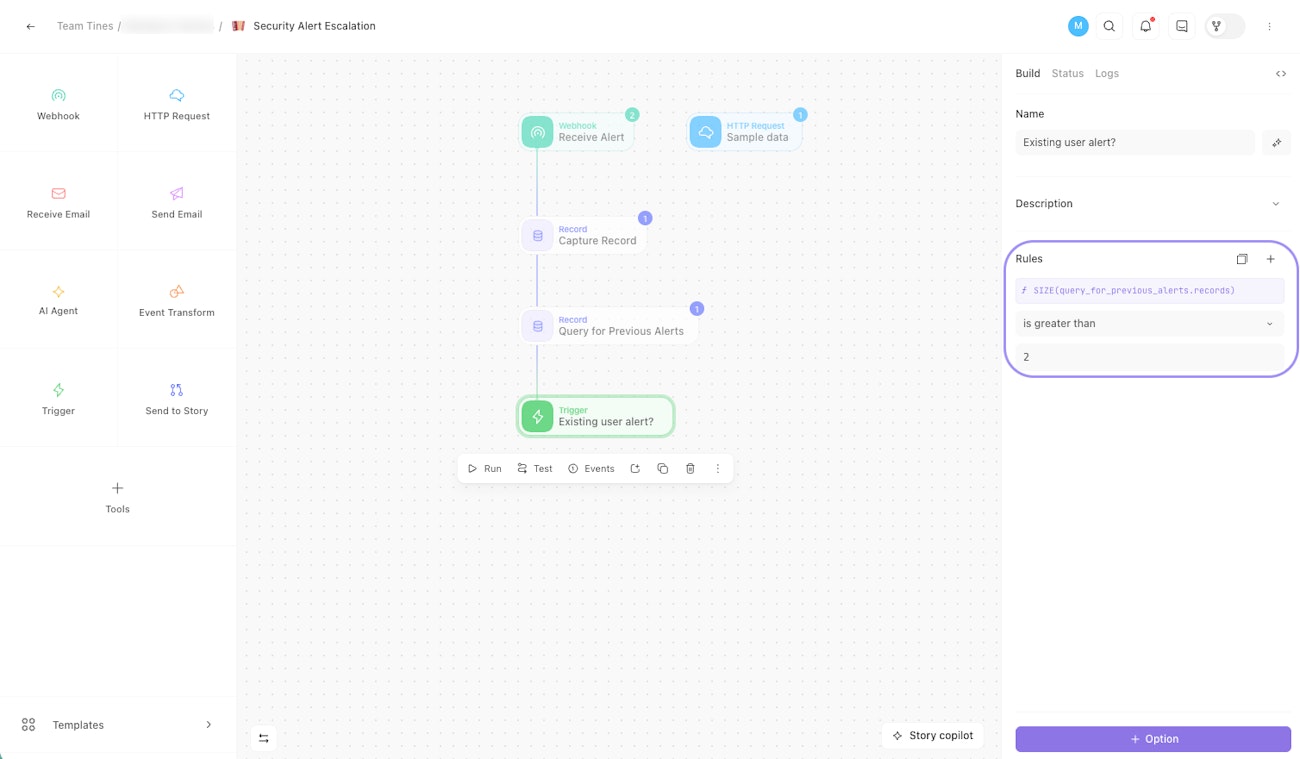This screenshot has height=759, width=1300.
Task: Click the Send to Story icon
Action: click(177, 391)
